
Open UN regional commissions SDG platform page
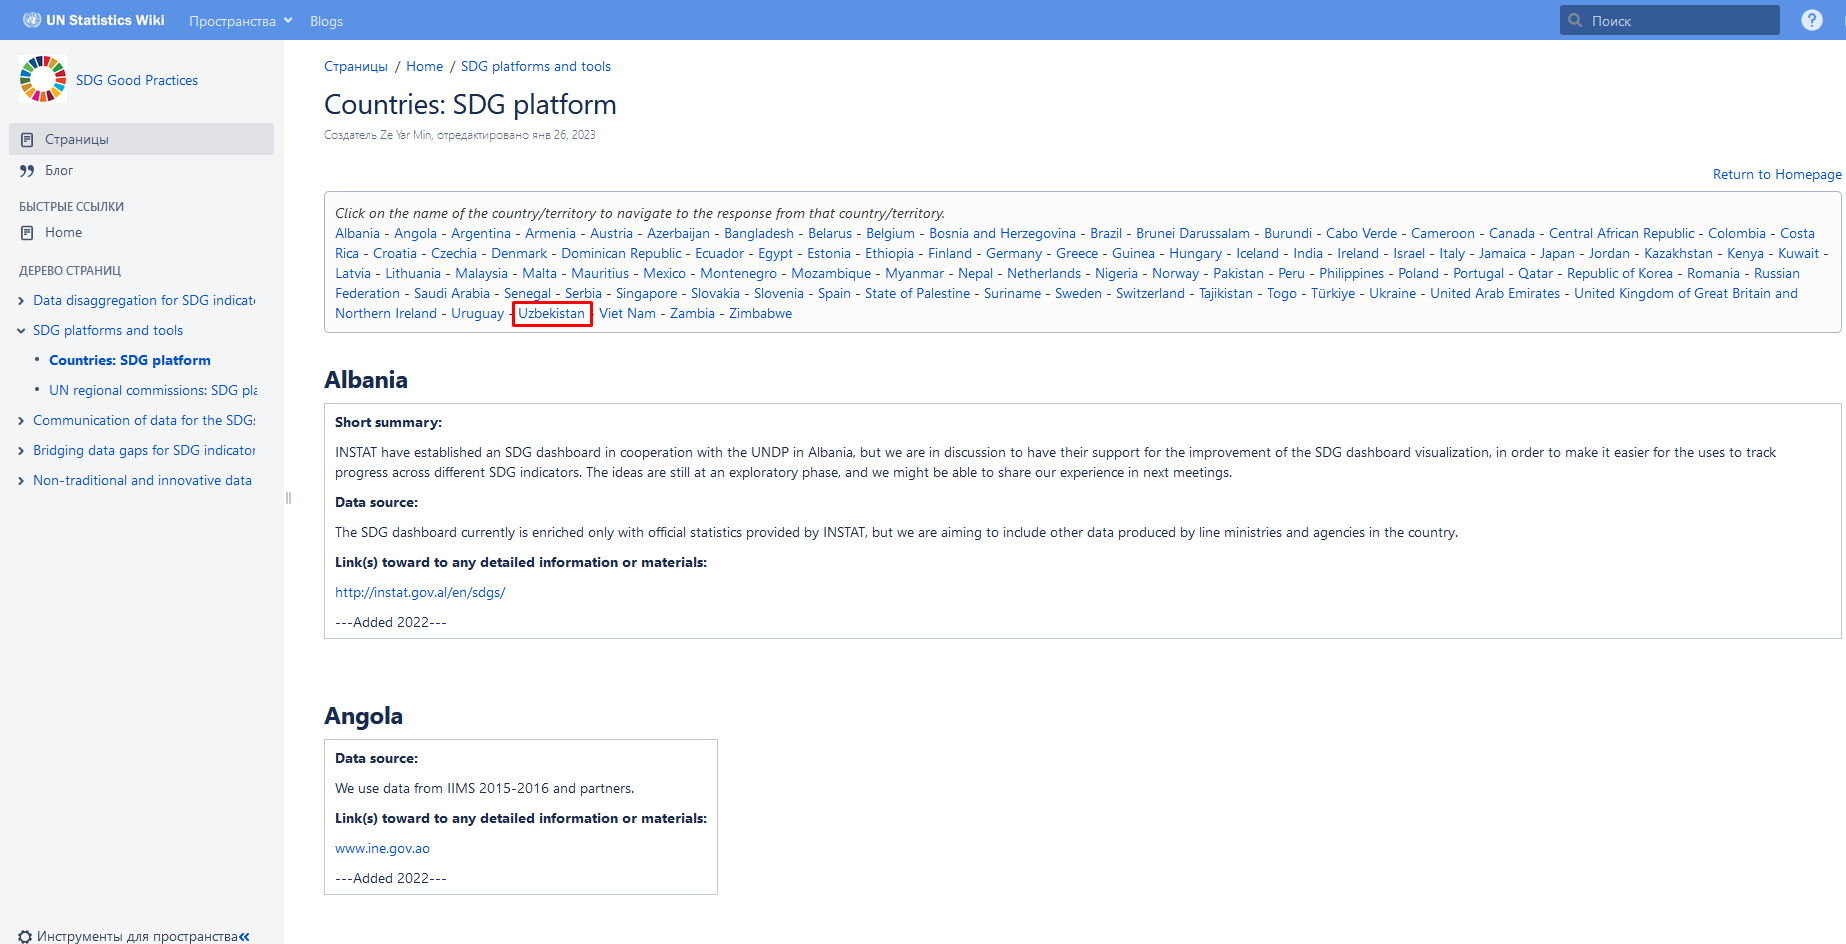152,390
